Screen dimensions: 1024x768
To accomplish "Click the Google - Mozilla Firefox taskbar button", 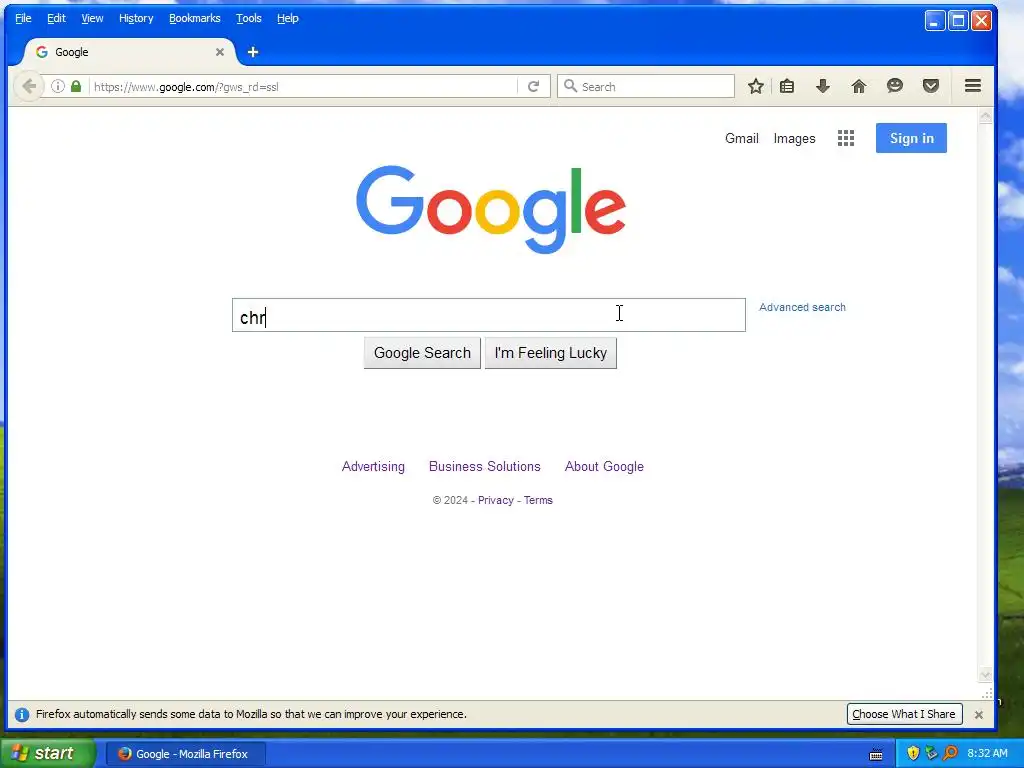I will click(186, 754).
